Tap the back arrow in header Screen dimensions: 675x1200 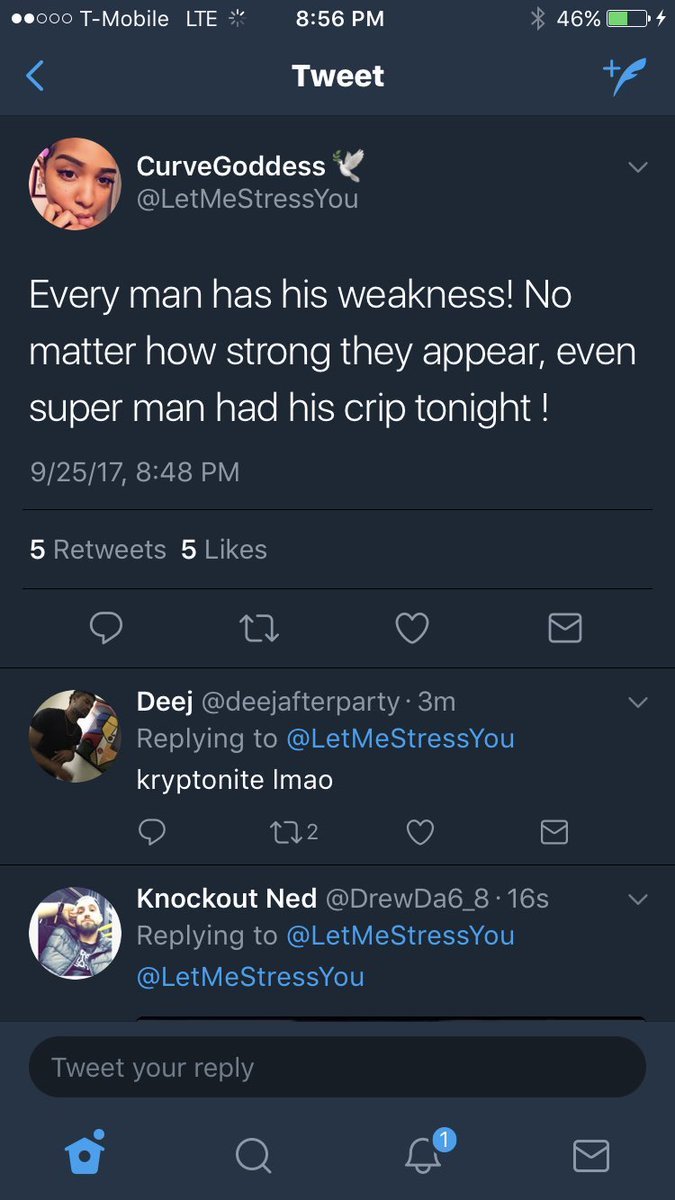(35, 76)
